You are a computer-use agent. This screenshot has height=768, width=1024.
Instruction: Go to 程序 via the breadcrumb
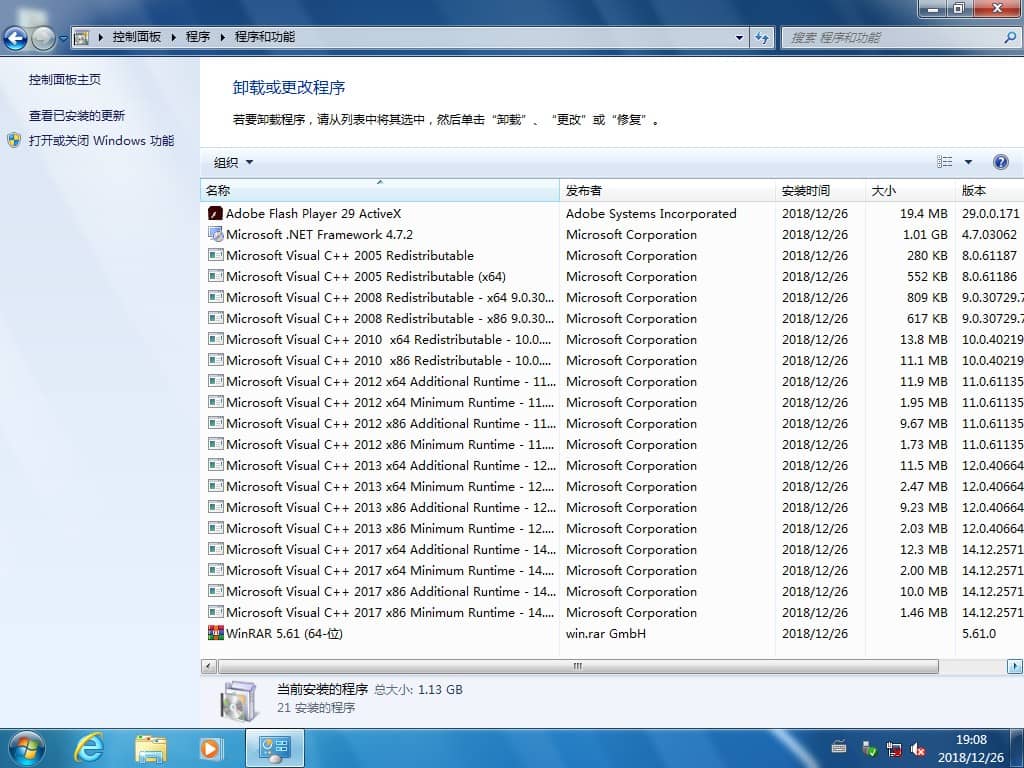coord(197,37)
